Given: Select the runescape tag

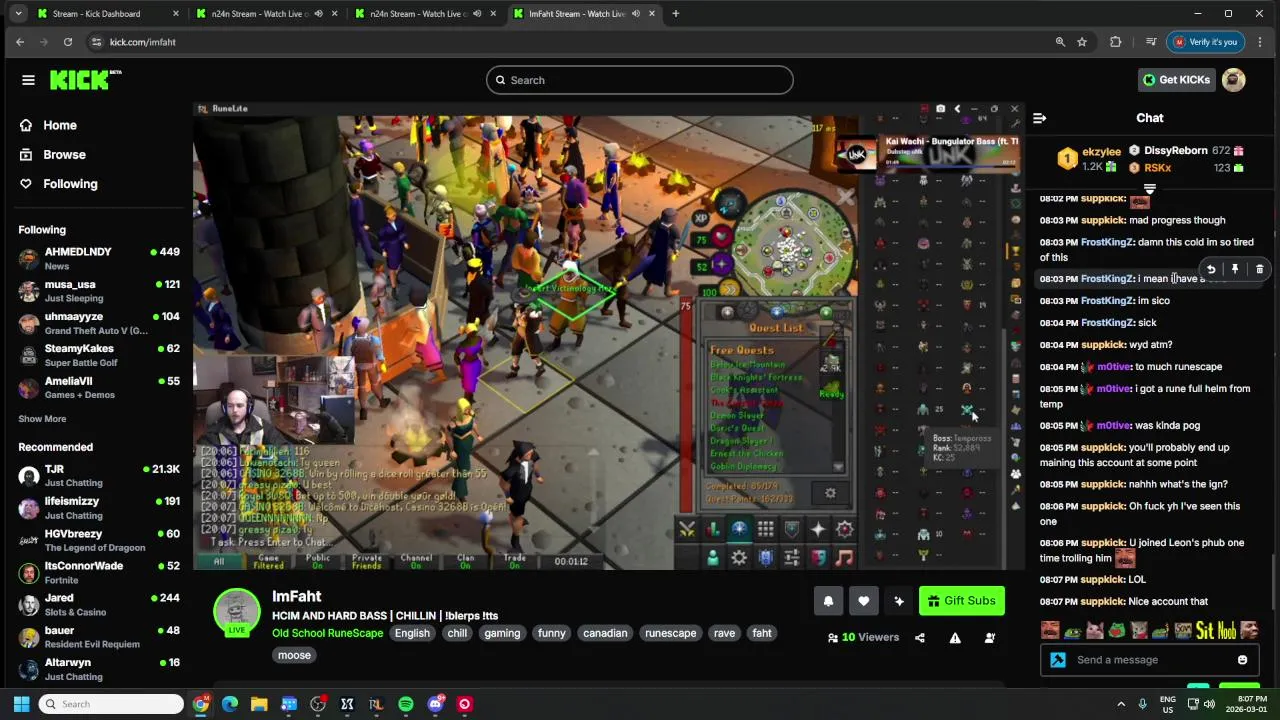Looking at the screenshot, I should 670,633.
